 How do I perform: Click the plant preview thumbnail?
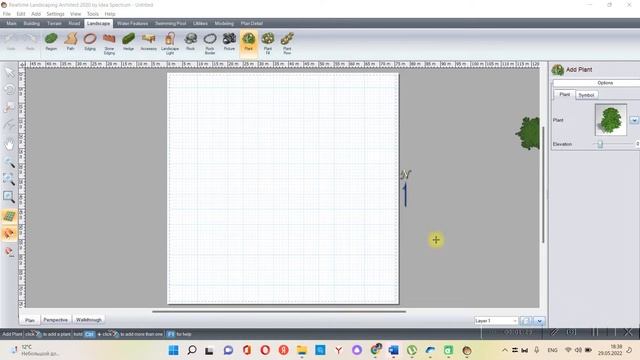[611, 120]
